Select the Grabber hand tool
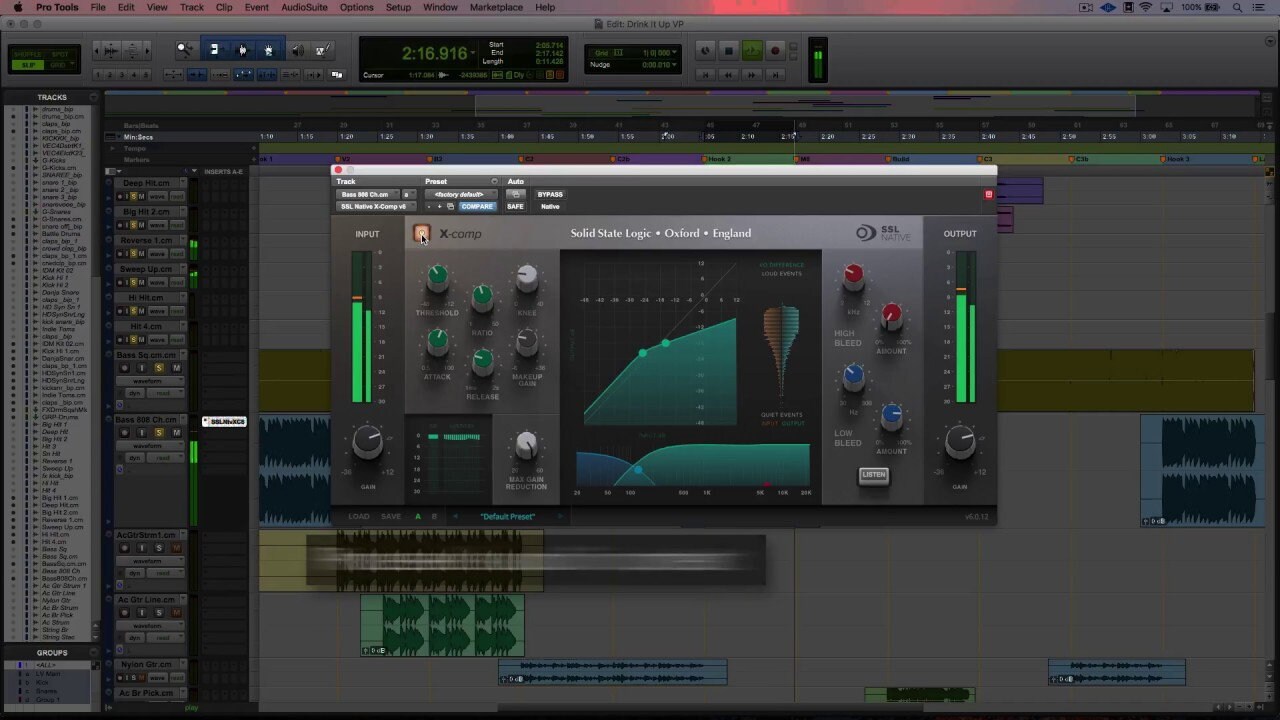 (268, 49)
